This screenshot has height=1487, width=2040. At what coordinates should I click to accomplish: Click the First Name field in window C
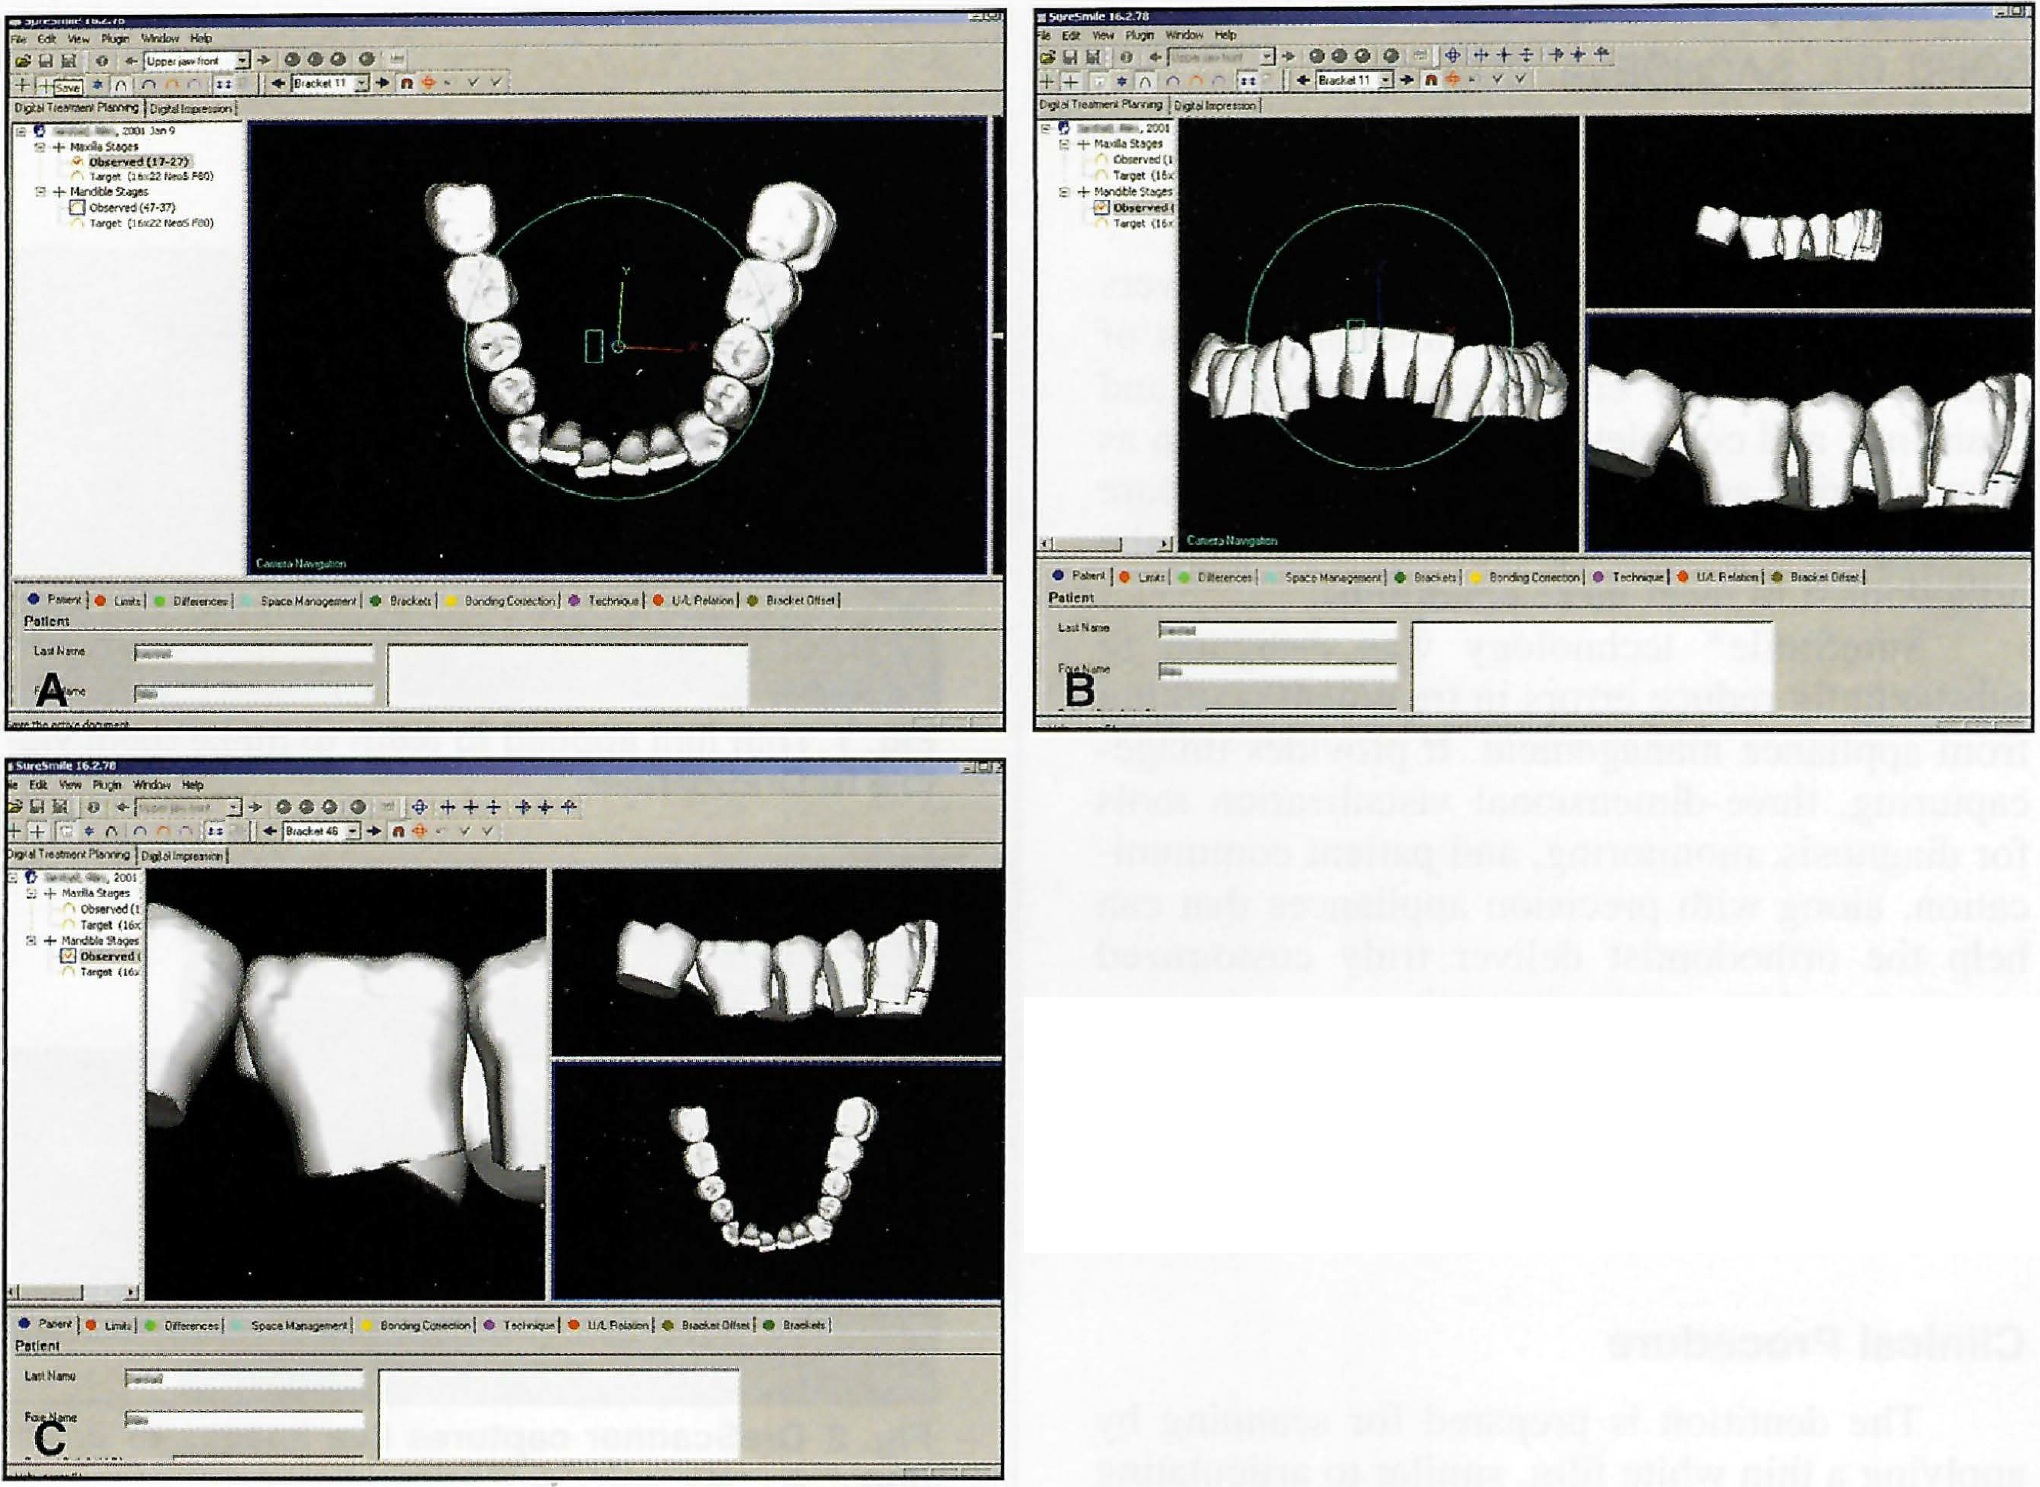point(244,1420)
